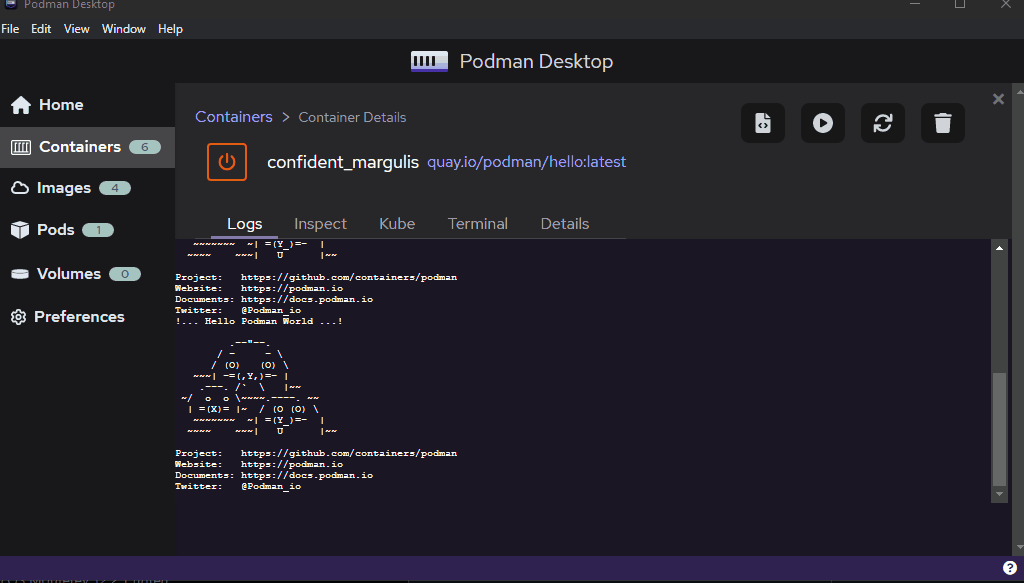
Task: Stop confident_margulis with the orange power icon
Action: click(226, 161)
